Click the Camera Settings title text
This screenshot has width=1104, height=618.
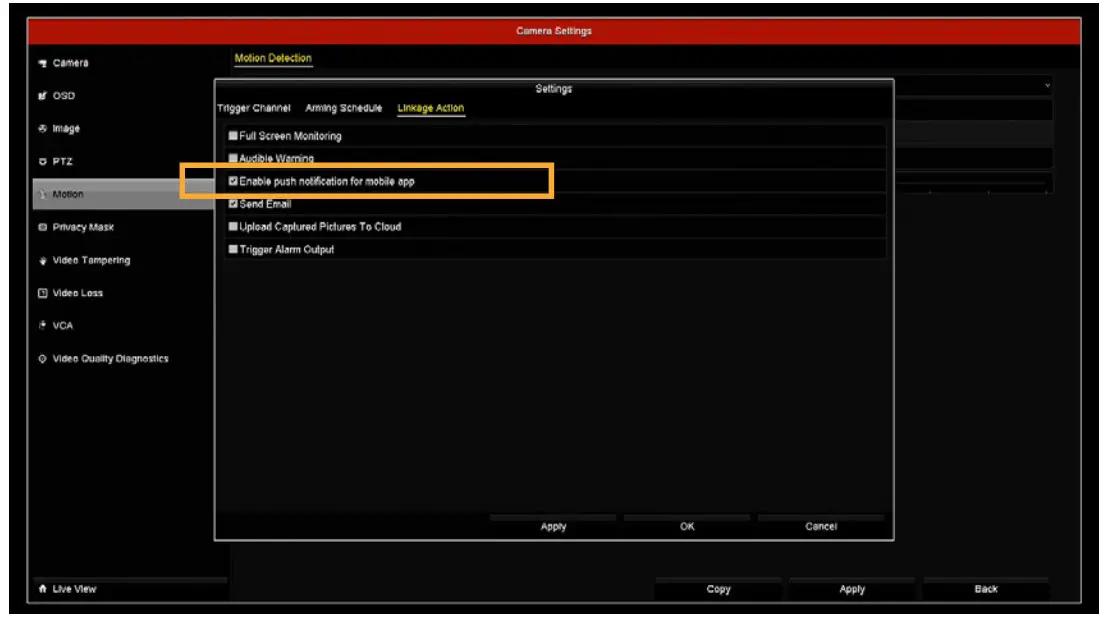coord(553,31)
